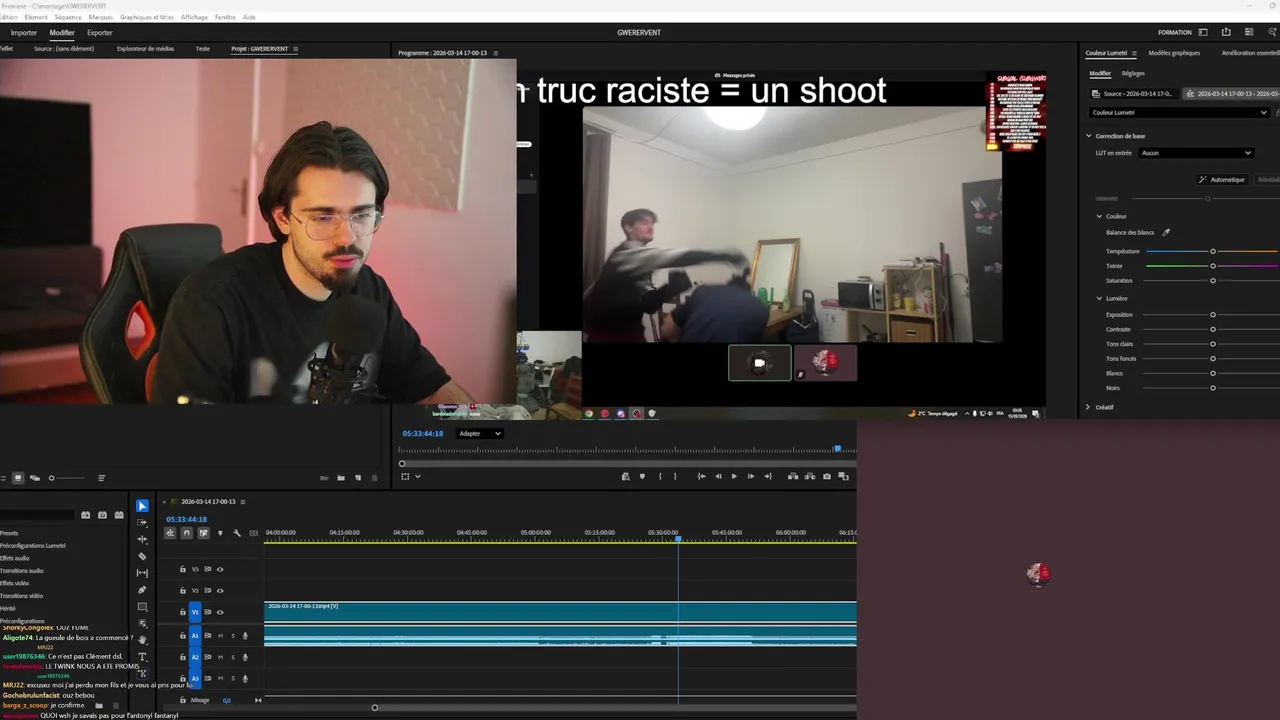Toggle linked selection in the timeline

[x=203, y=533]
